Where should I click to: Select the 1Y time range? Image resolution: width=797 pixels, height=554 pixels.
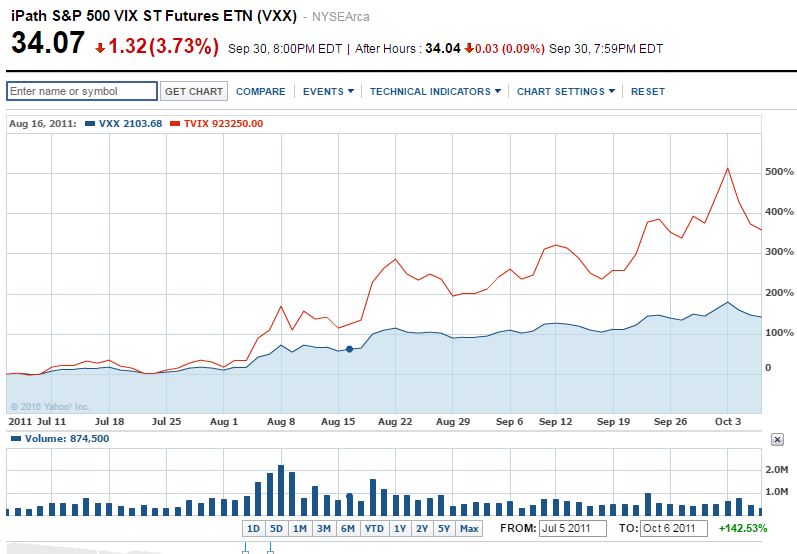pyautogui.click(x=400, y=529)
